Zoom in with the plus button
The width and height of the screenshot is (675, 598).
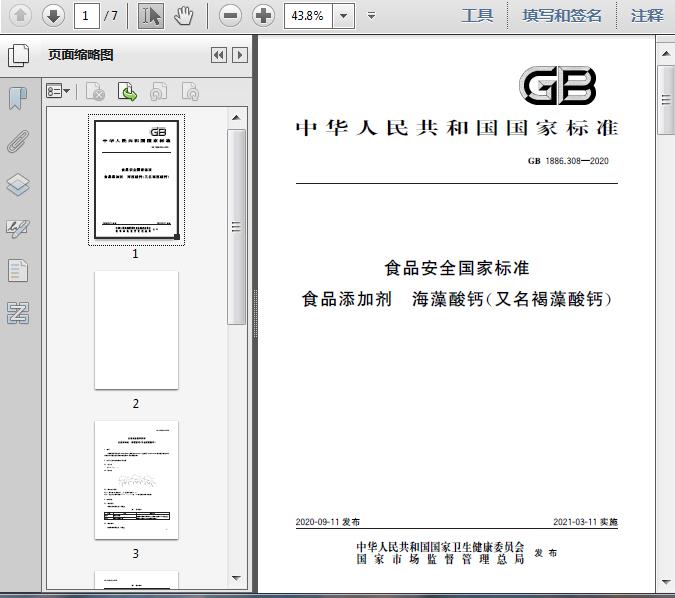click(x=263, y=16)
